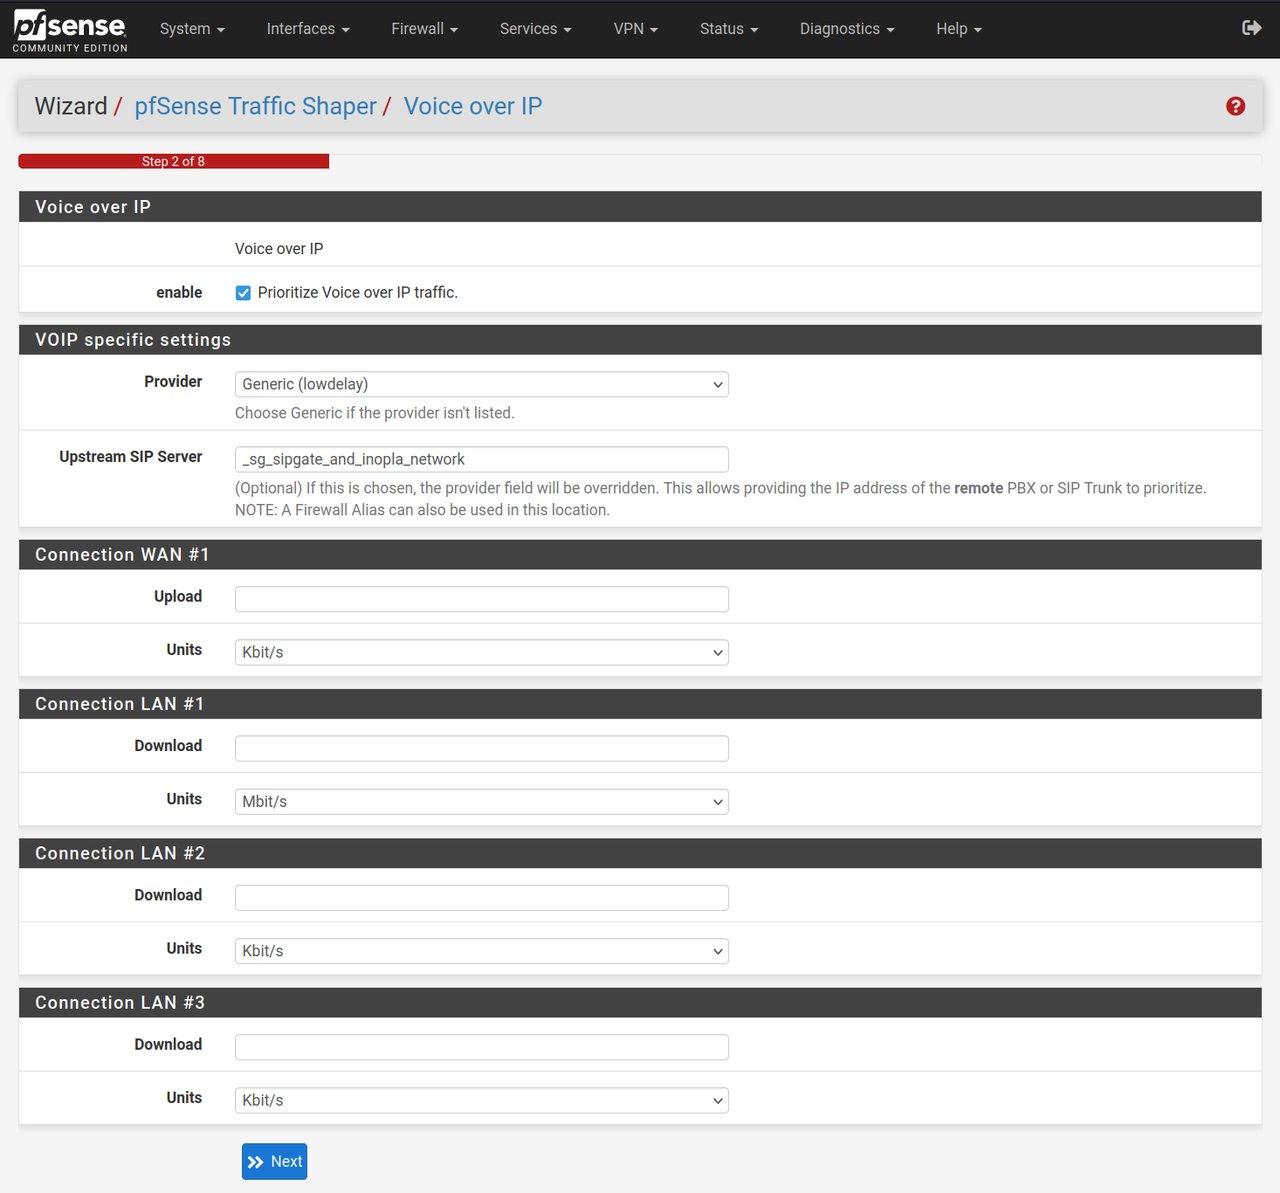This screenshot has width=1280, height=1193.
Task: Open Units dropdown under Connection LAN #2
Action: pyautogui.click(x=481, y=951)
